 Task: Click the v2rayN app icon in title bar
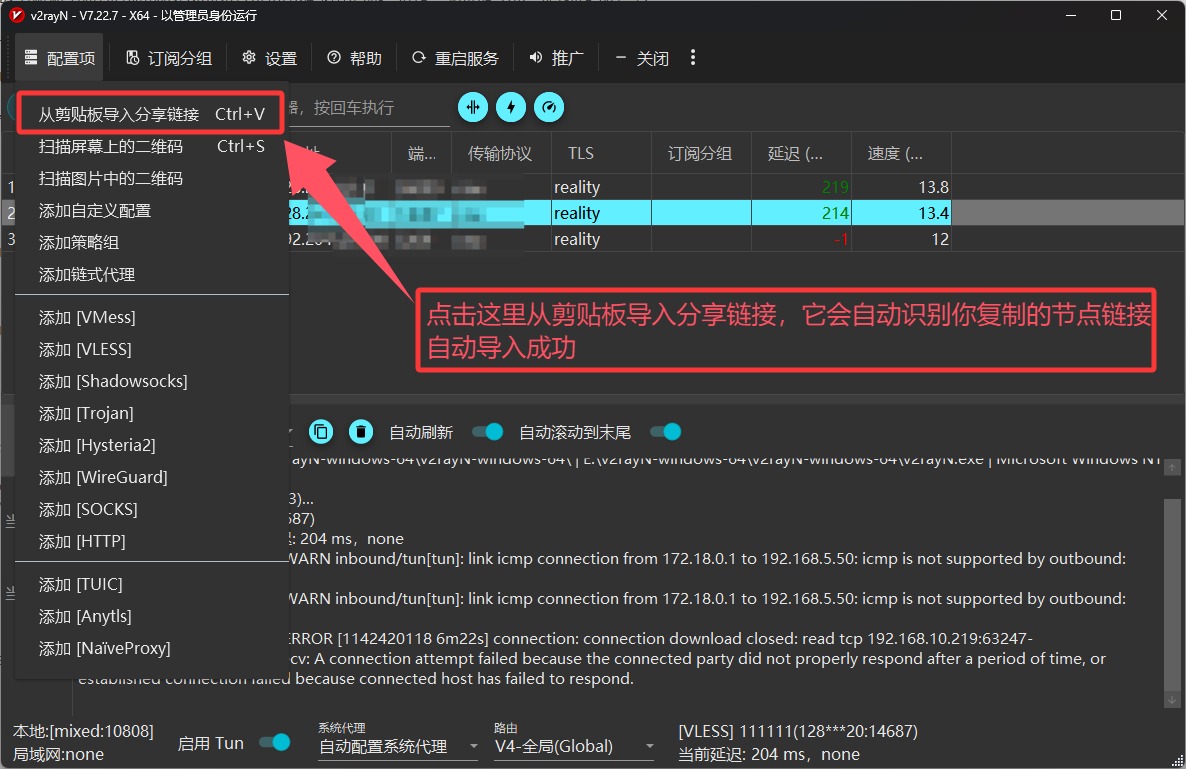click(16, 15)
